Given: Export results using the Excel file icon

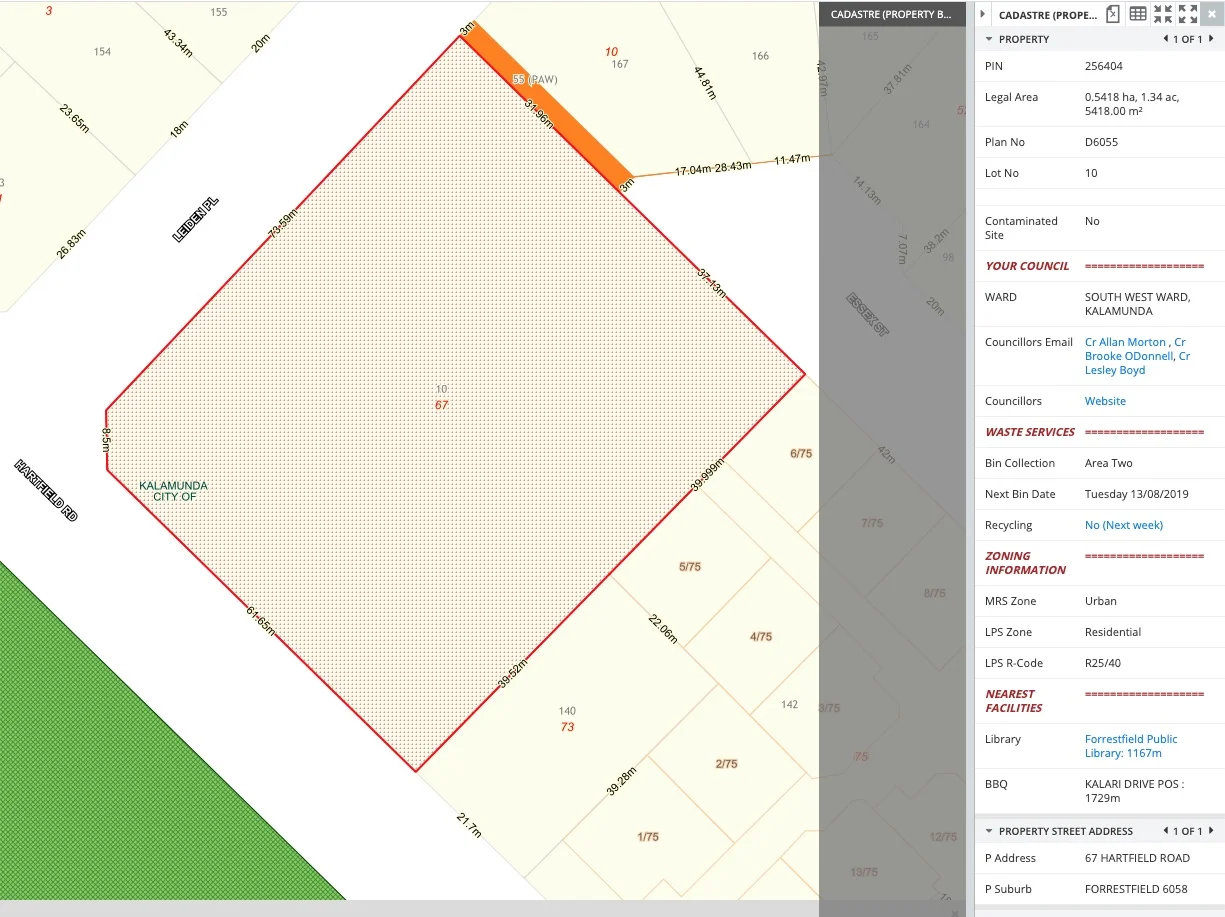Looking at the screenshot, I should coord(1113,14).
